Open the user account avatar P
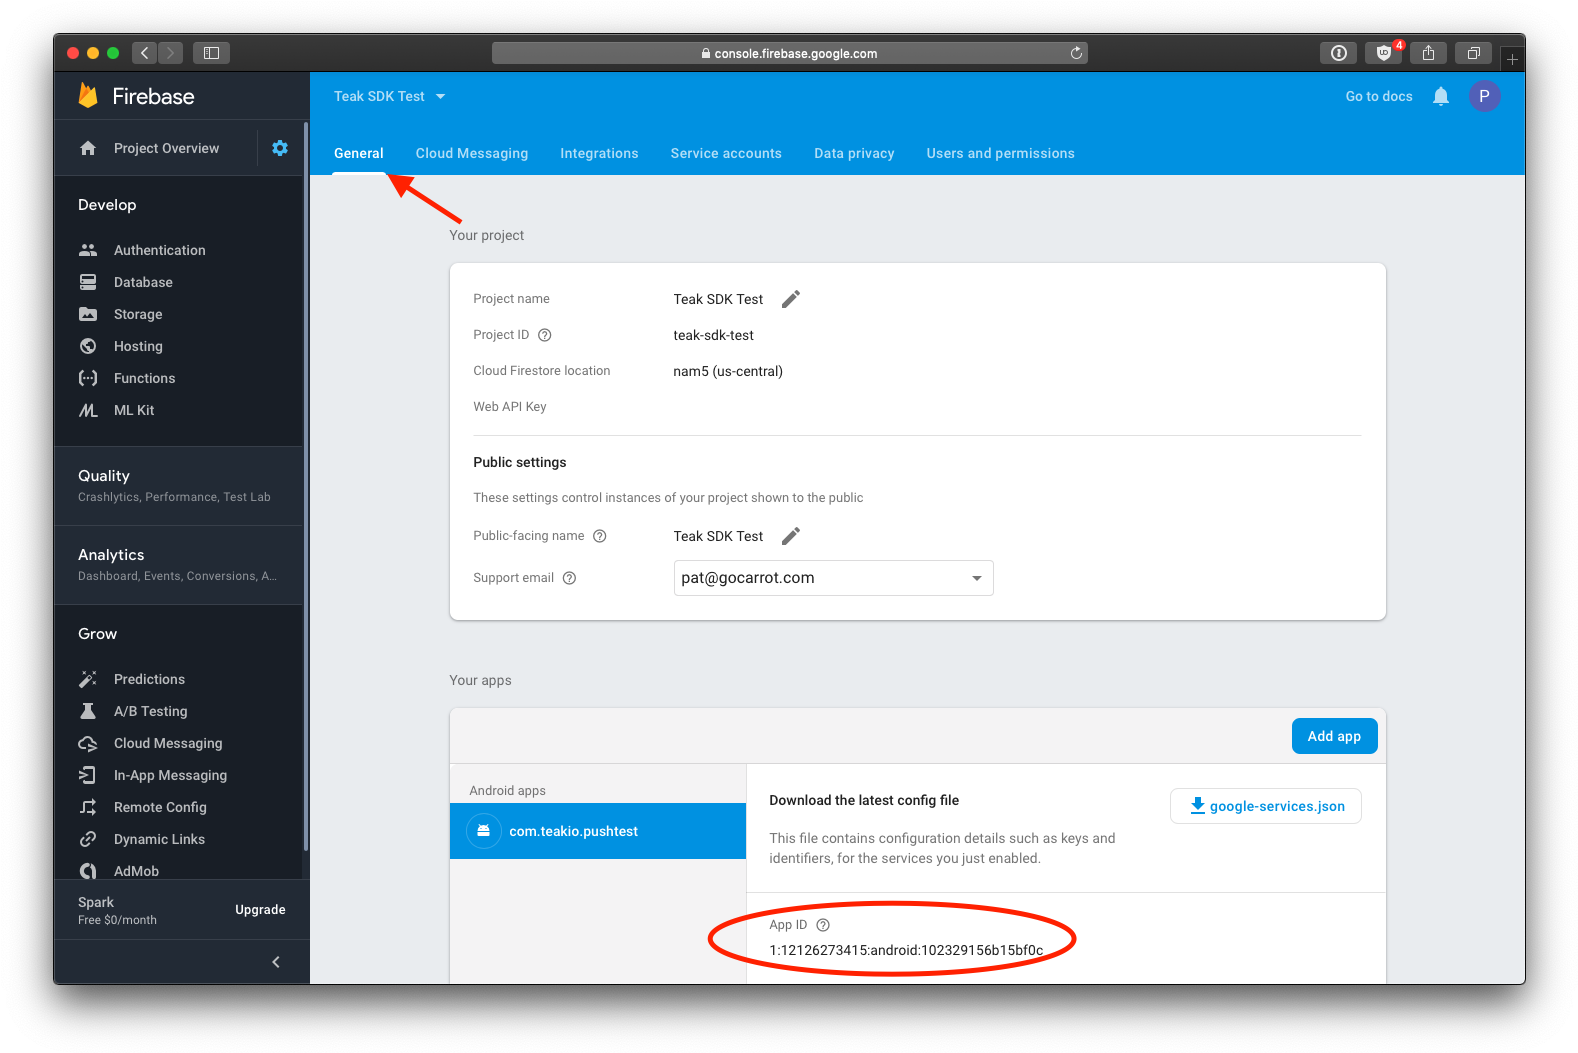Viewport: 1578px width, 1053px height. point(1484,96)
